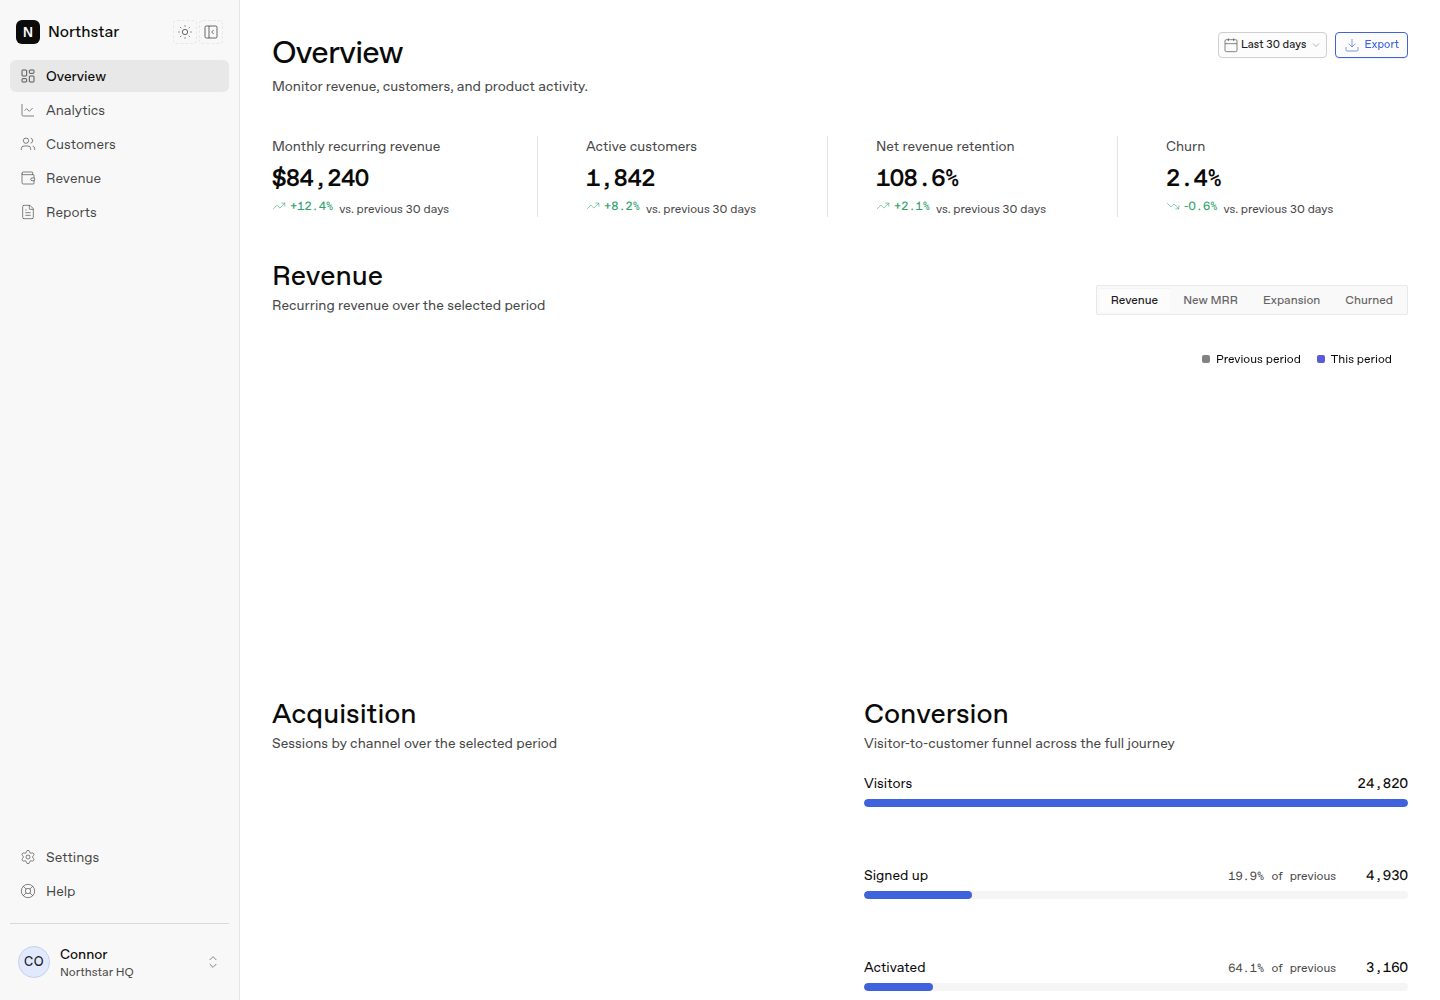
Task: Open the Last 30 days dropdown
Action: (x=1272, y=45)
